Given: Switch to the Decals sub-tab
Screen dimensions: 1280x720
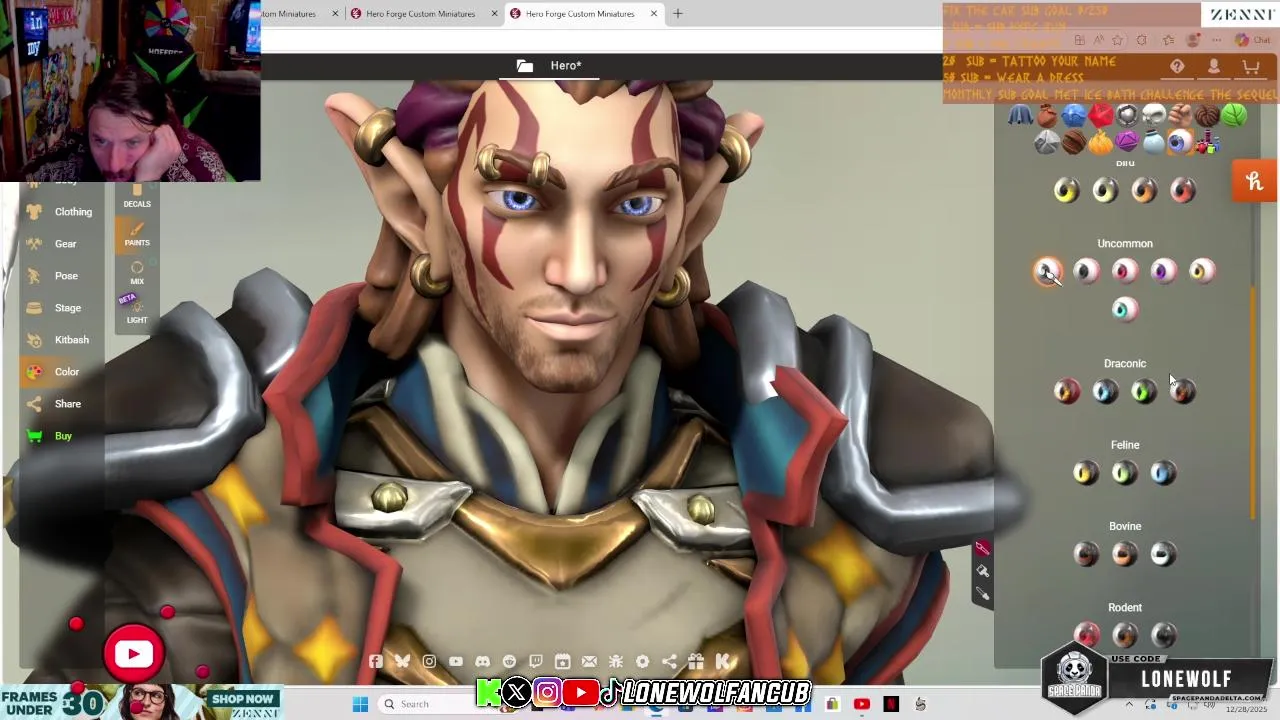Looking at the screenshot, I should 137,197.
